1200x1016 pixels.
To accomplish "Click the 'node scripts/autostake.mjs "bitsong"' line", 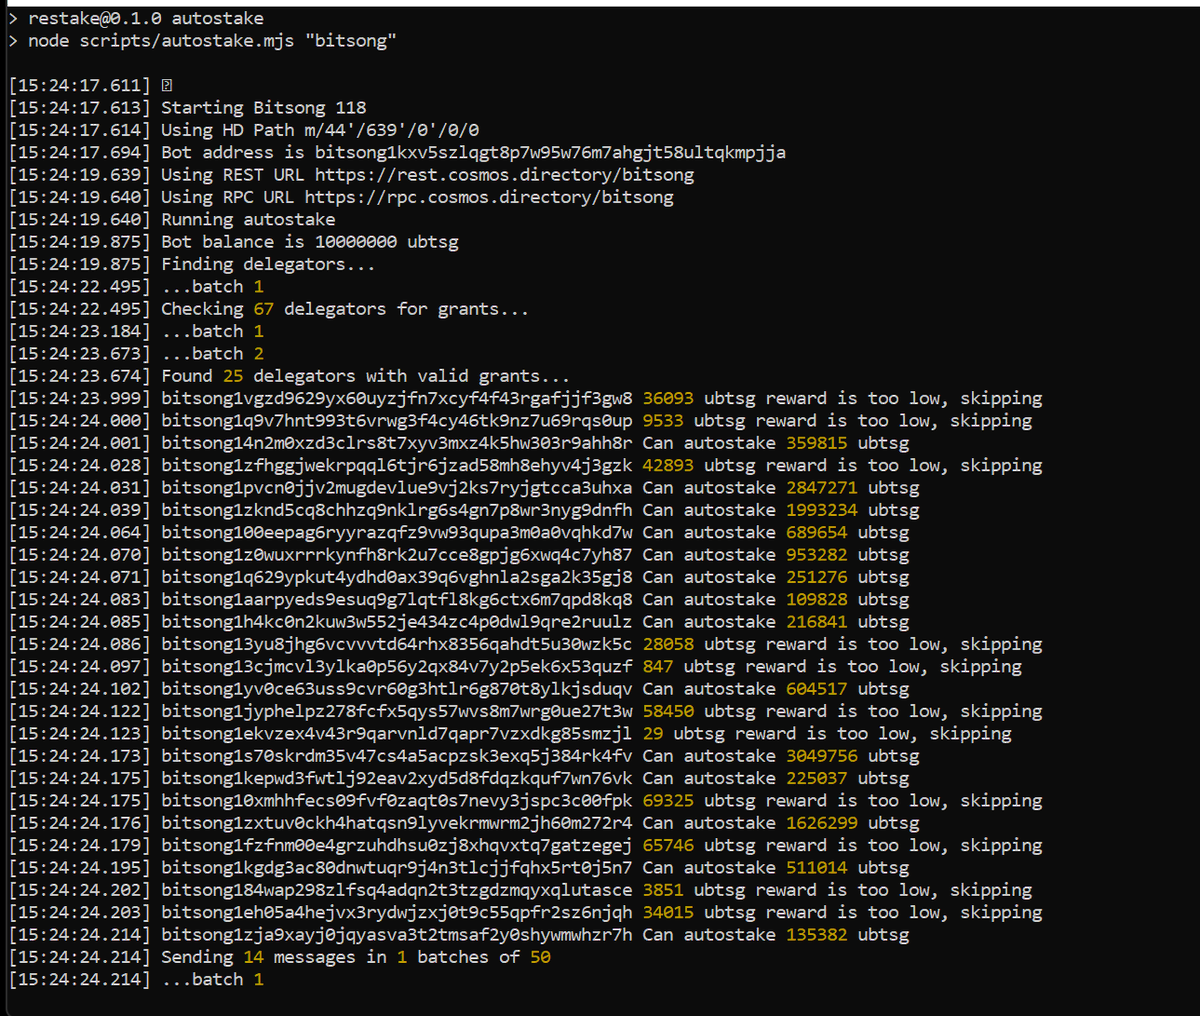I will [x=212, y=41].
